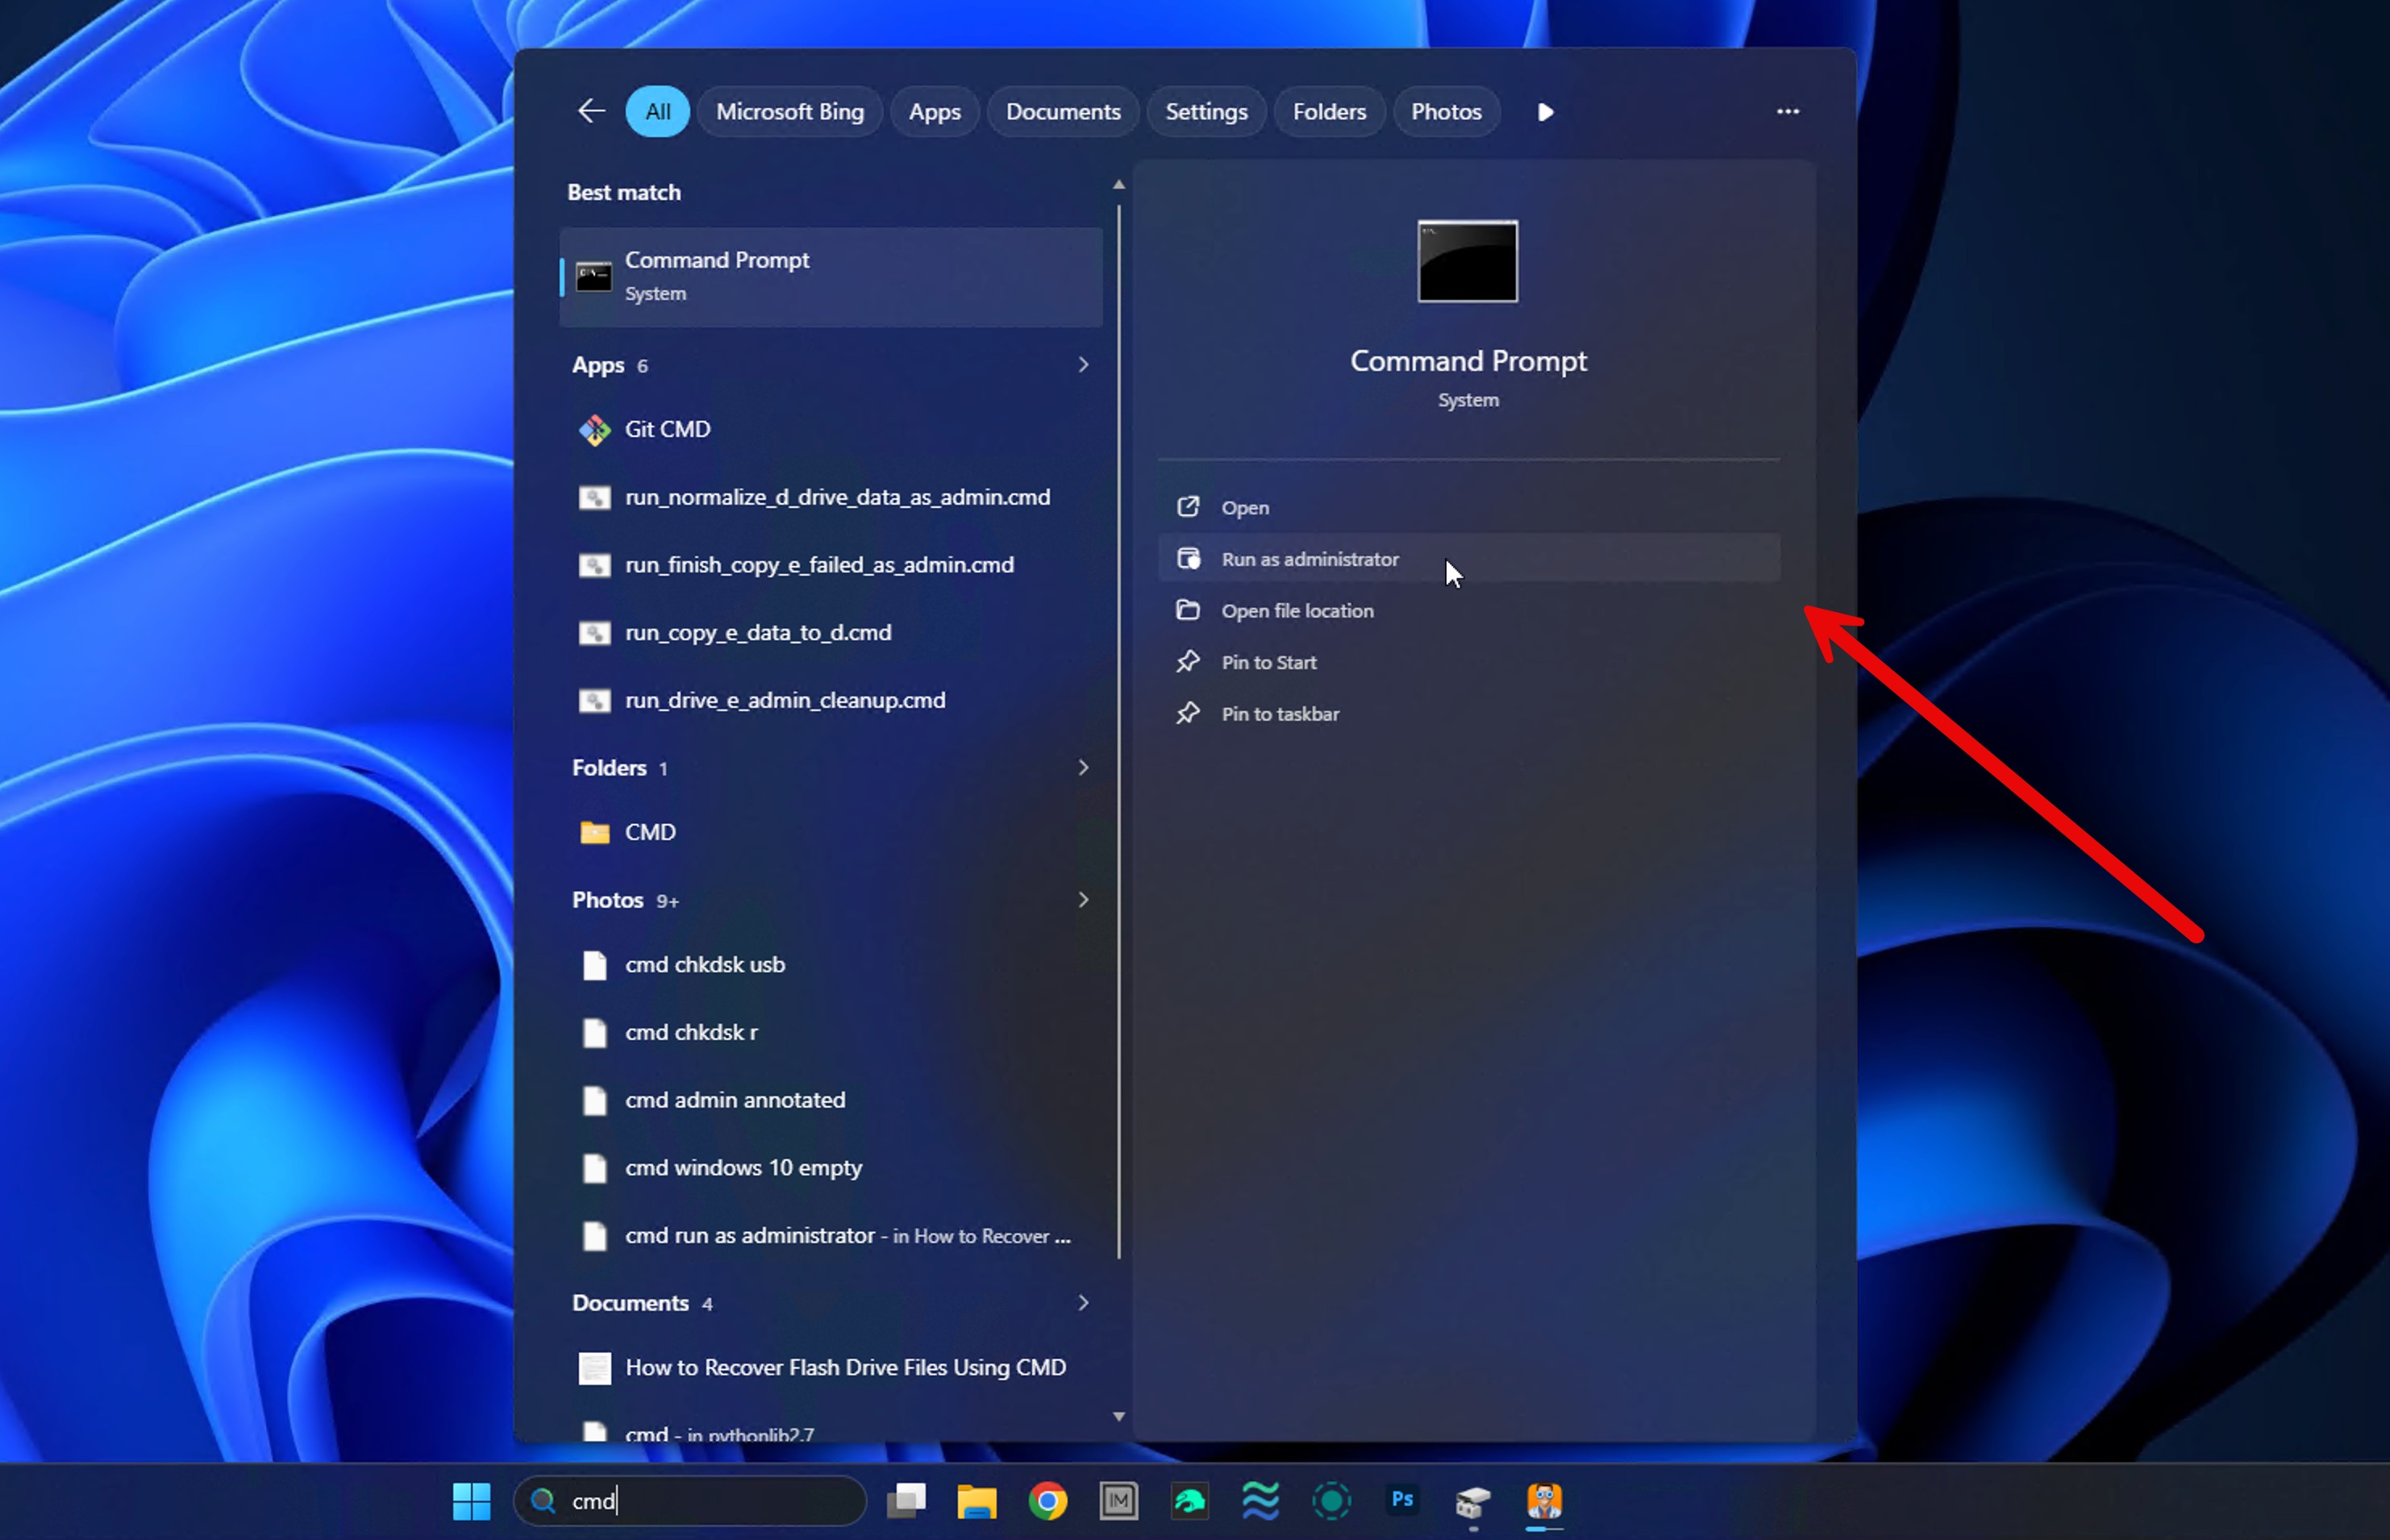Viewport: 2390px width, 1540px height.
Task: Open Google Chrome from the taskbar
Action: [1047, 1500]
